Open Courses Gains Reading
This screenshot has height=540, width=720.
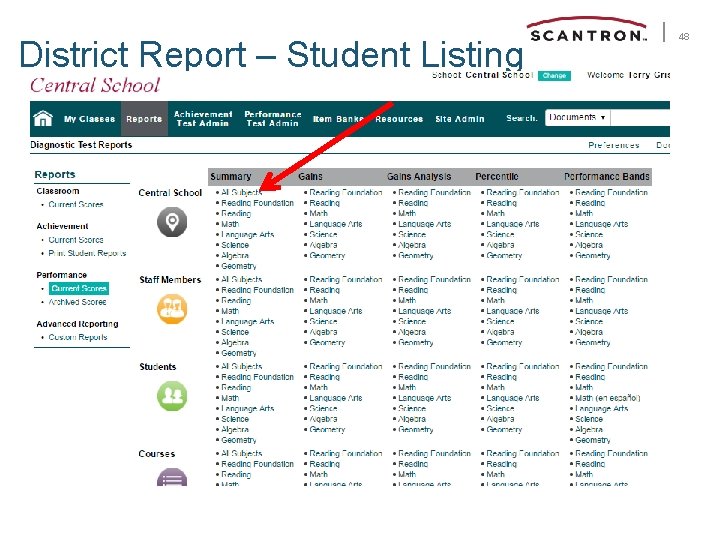[x=324, y=464]
